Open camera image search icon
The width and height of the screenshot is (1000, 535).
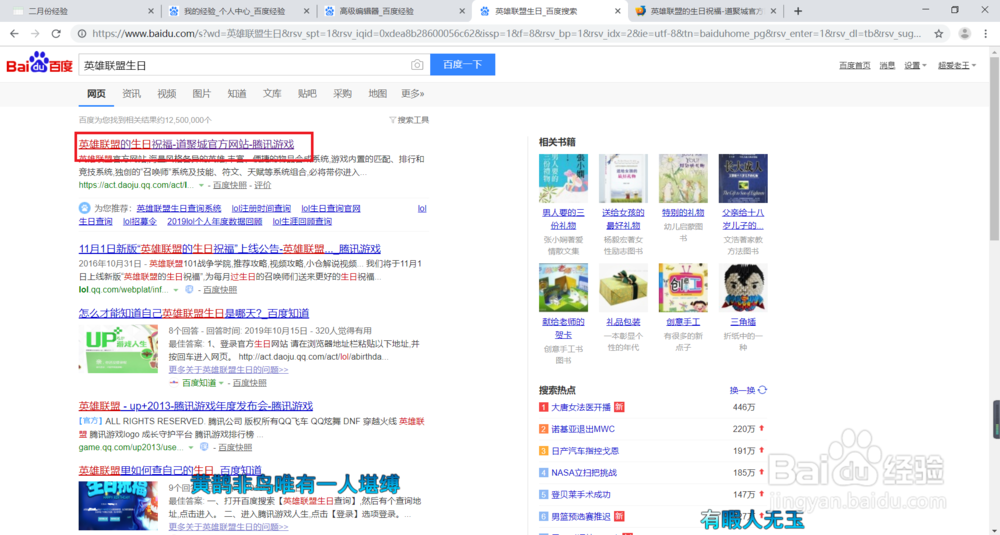(x=417, y=65)
